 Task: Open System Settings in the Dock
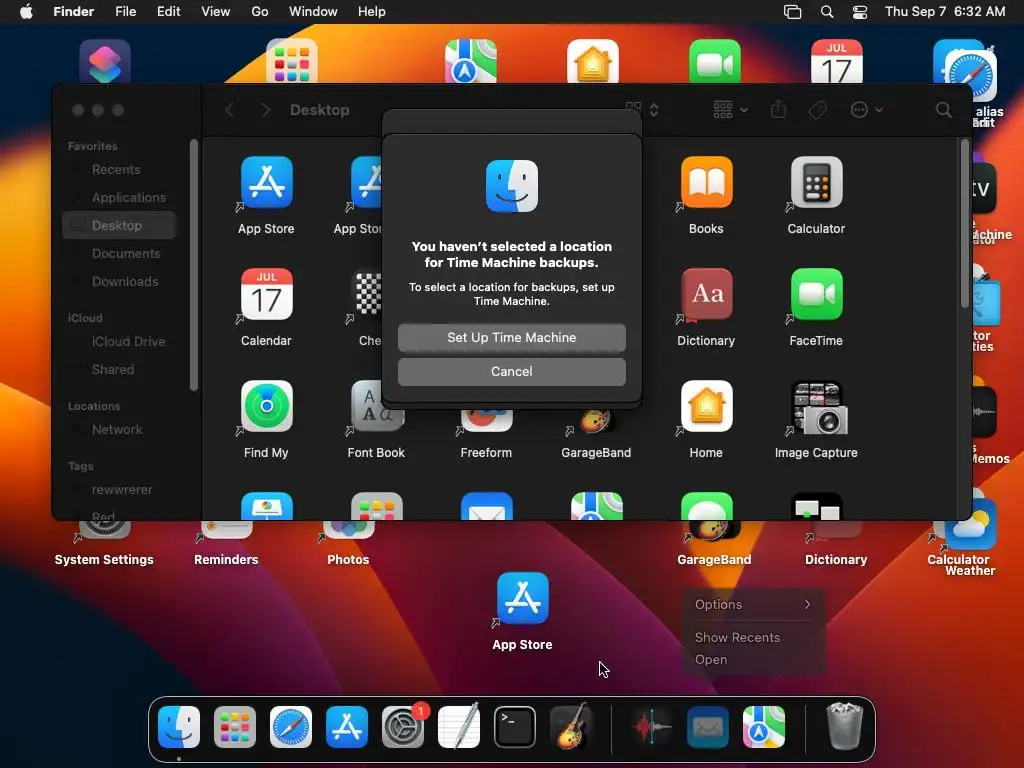pyautogui.click(x=403, y=727)
